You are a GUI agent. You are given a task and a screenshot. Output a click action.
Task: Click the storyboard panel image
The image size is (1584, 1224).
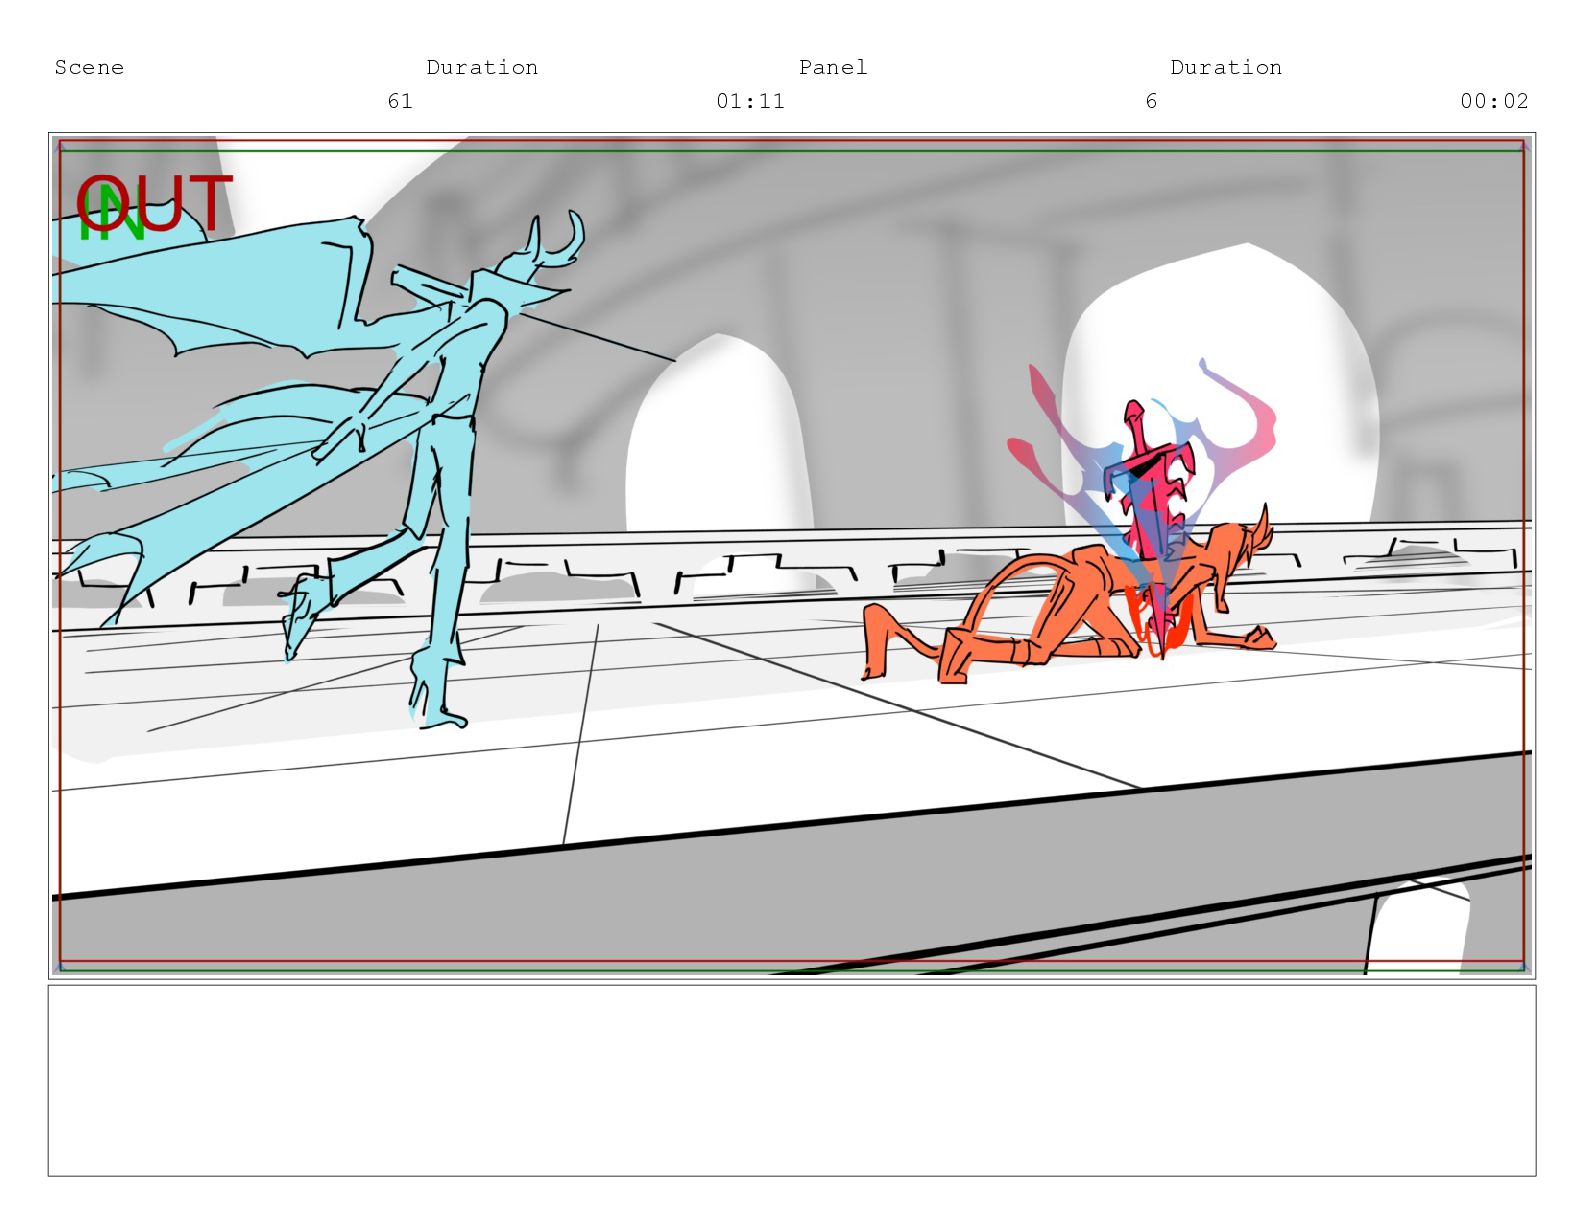coord(792,555)
